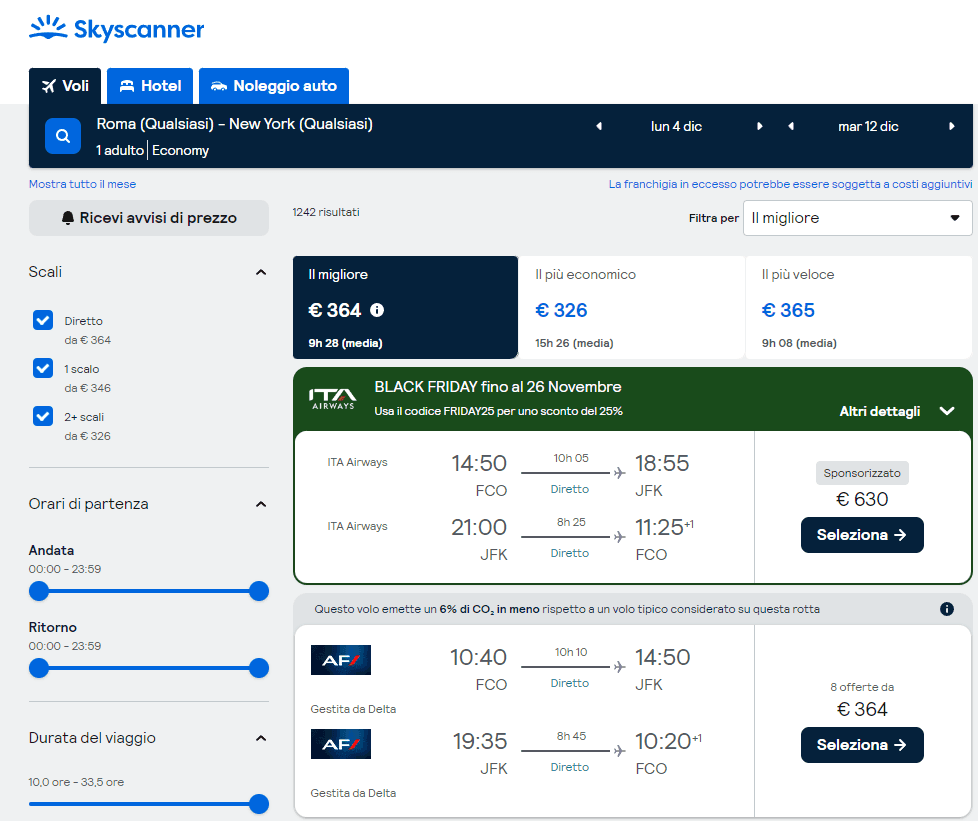Click Andata slider right handle
This screenshot has height=821, width=978.
click(x=259, y=591)
